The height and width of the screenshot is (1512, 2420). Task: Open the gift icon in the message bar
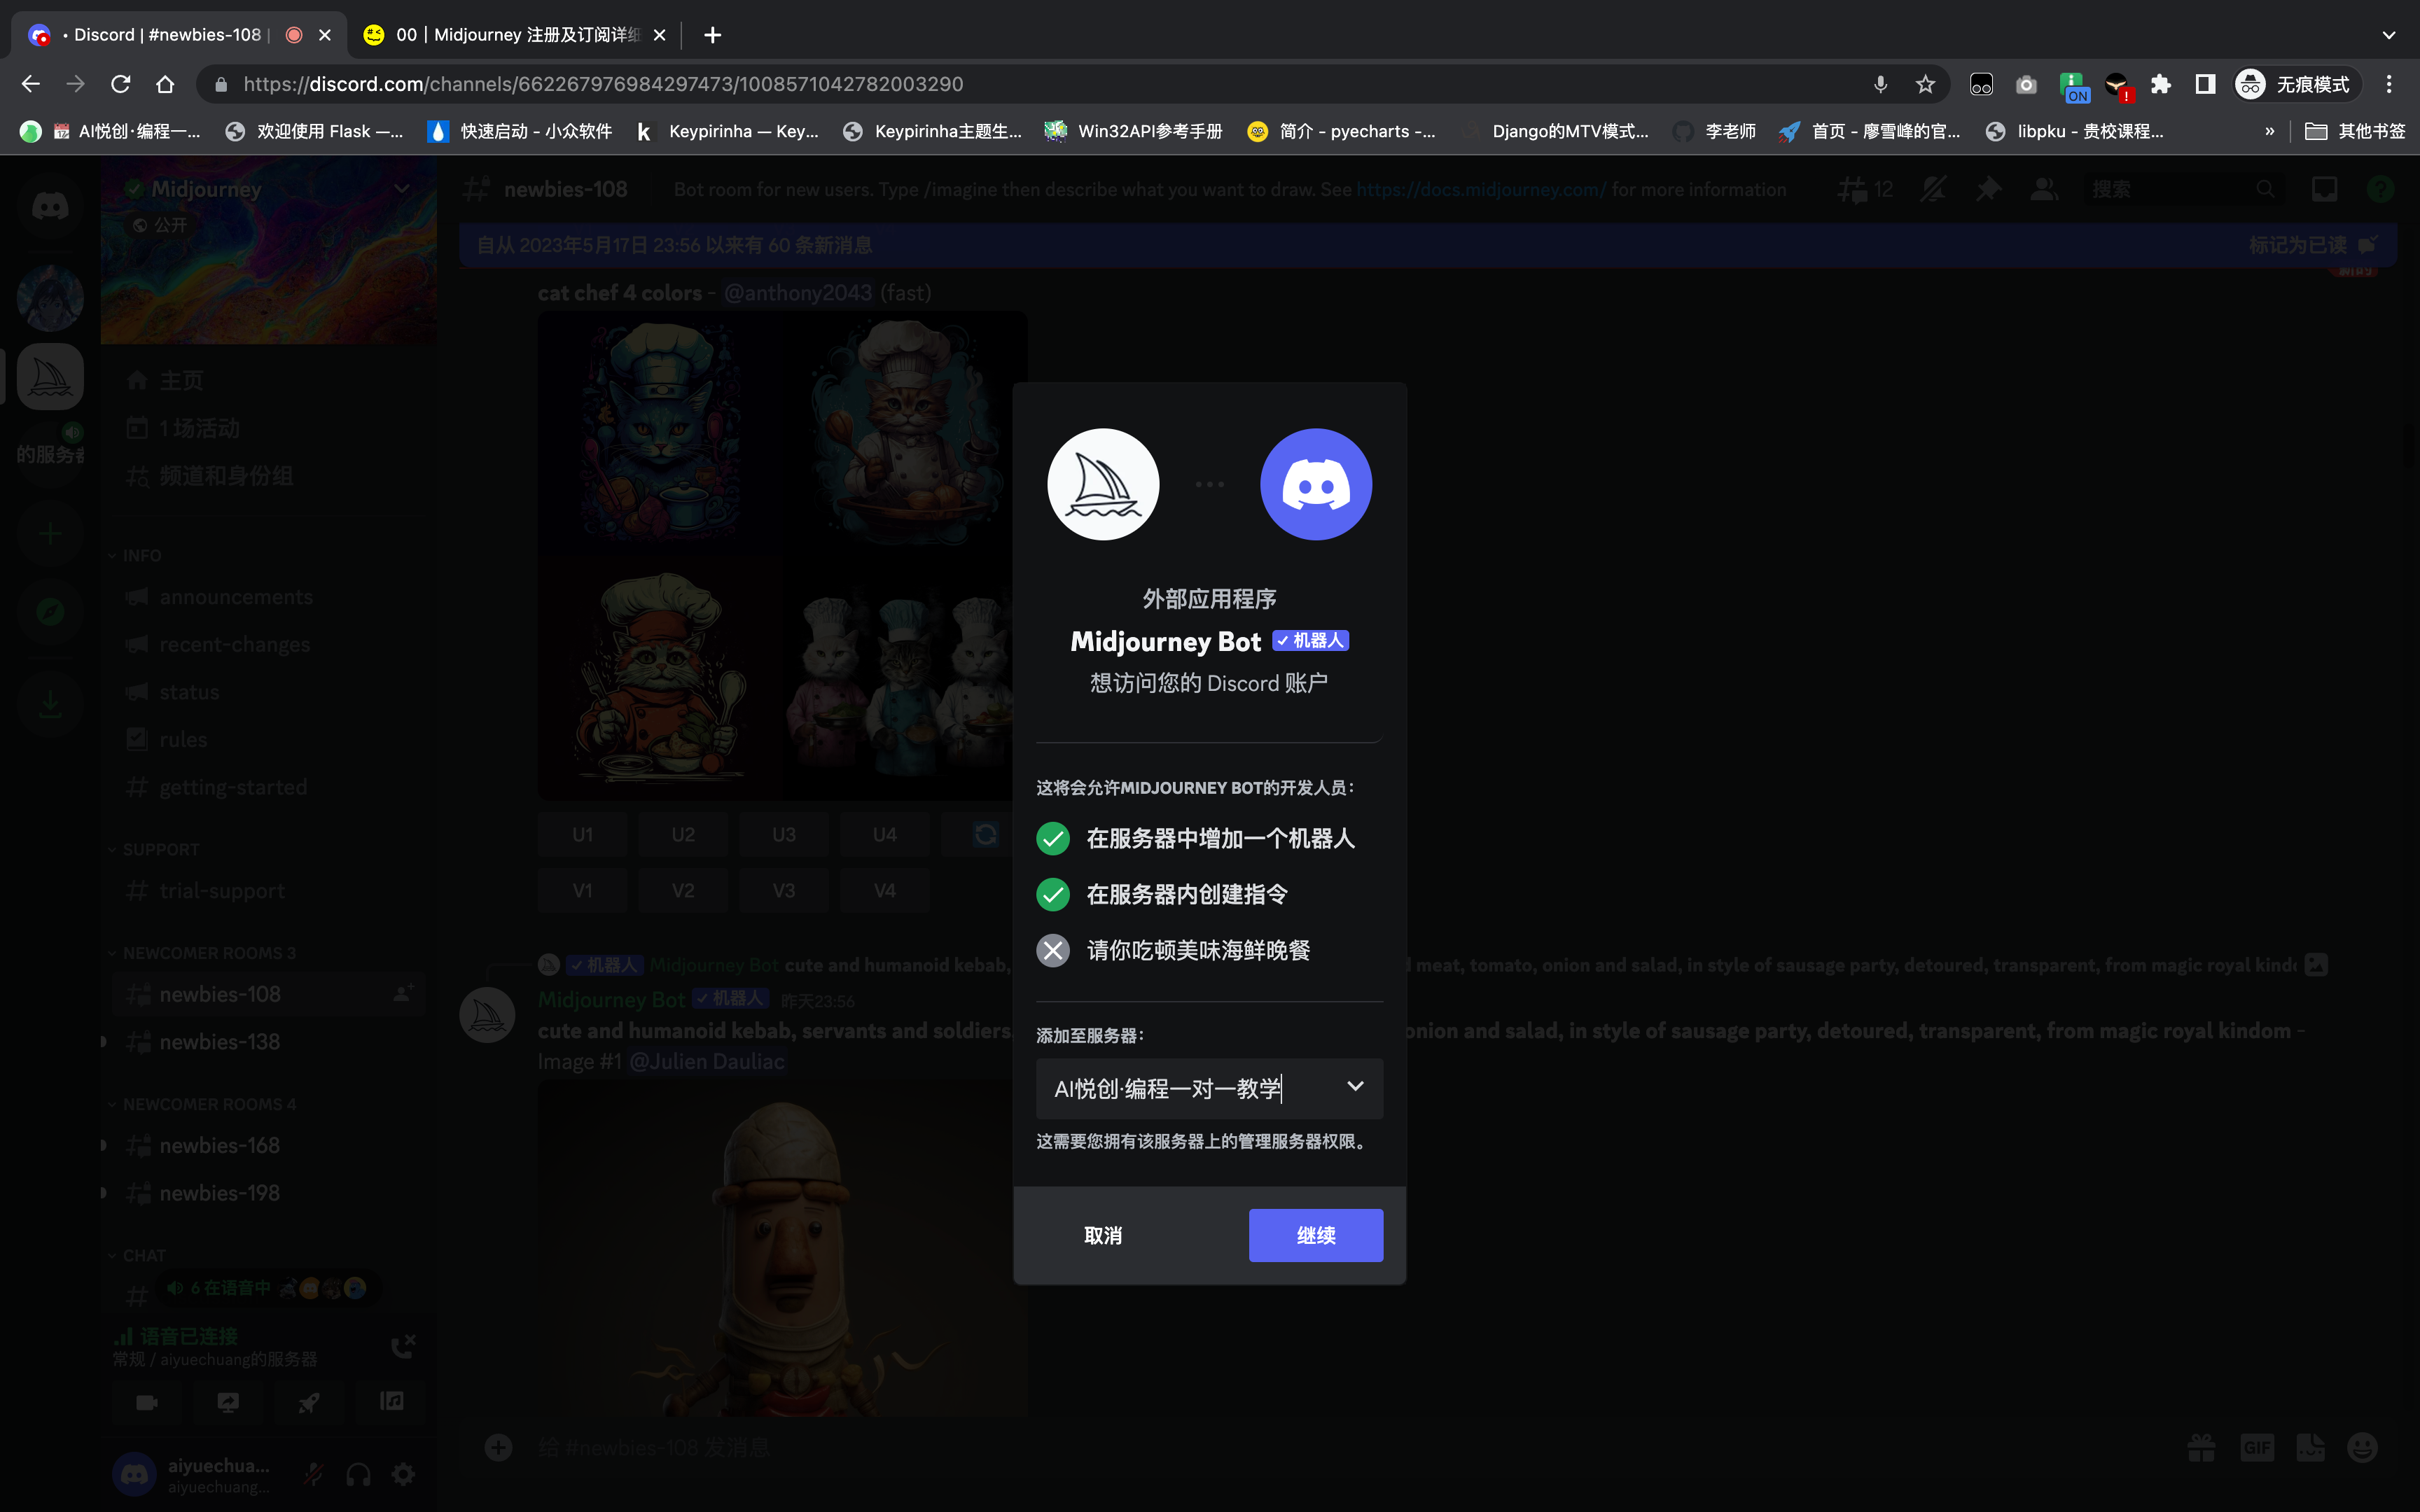pos(2201,1447)
